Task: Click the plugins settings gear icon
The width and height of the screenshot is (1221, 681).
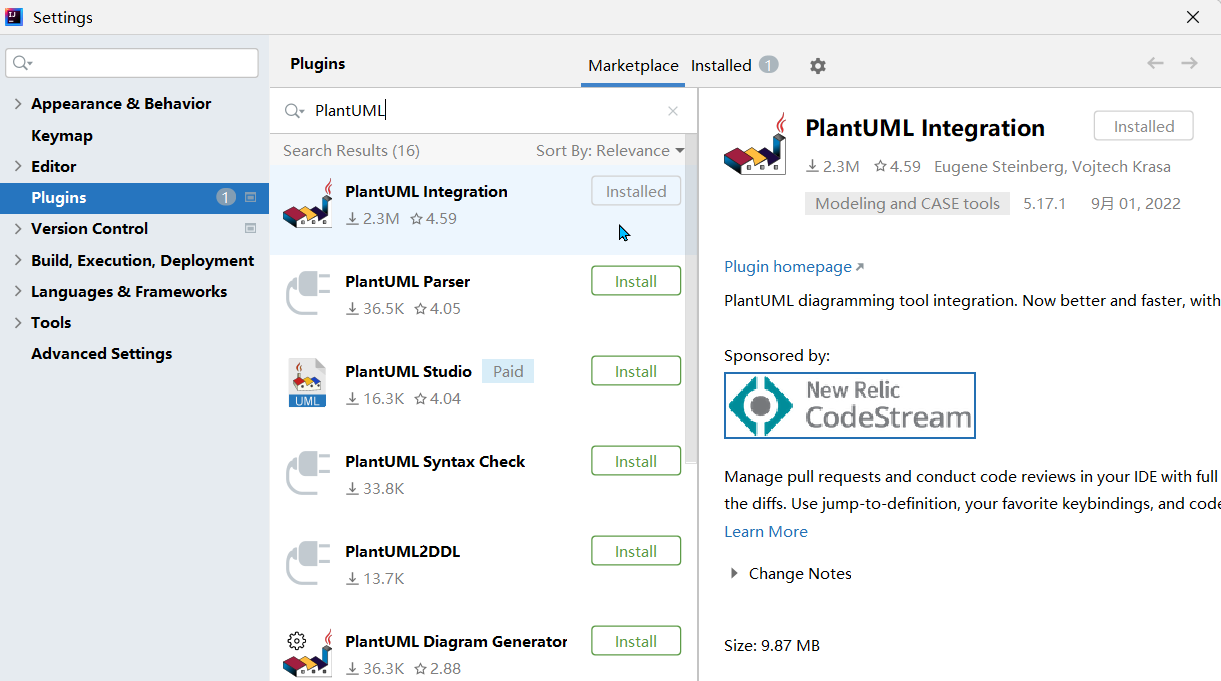Action: point(818,66)
